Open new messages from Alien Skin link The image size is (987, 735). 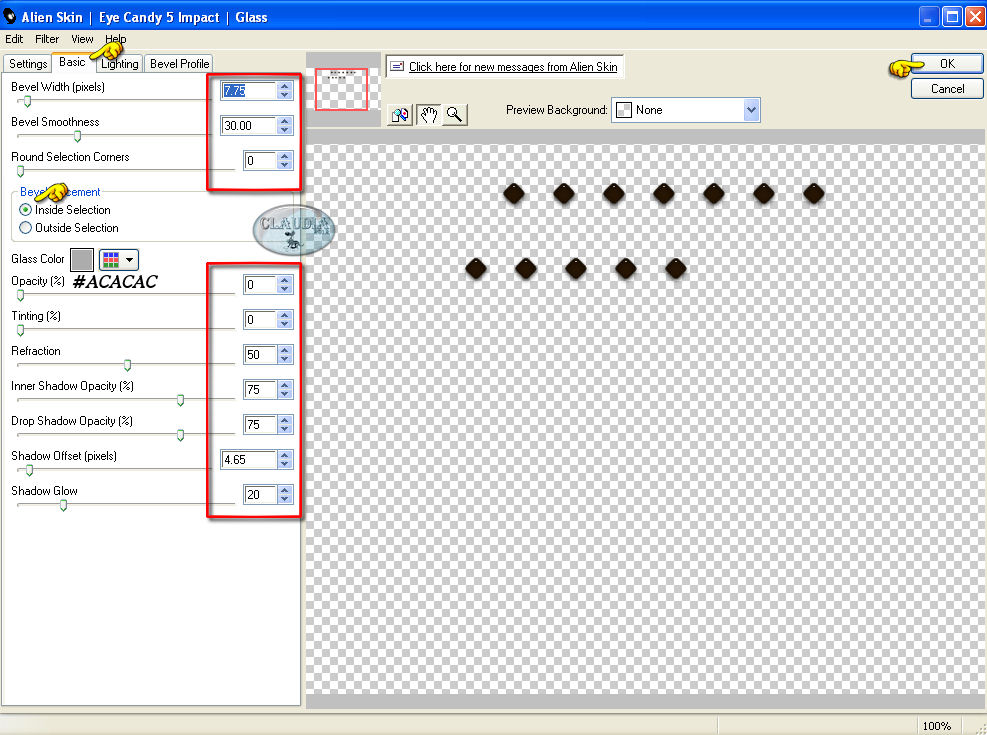click(513, 67)
